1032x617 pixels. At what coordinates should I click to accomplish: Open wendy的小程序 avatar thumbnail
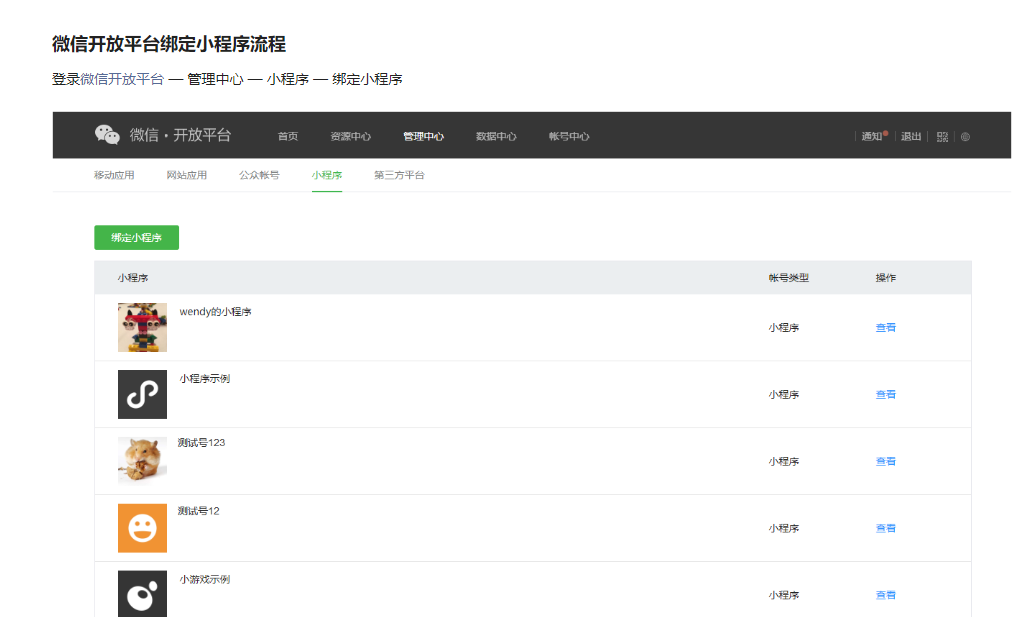(142, 327)
